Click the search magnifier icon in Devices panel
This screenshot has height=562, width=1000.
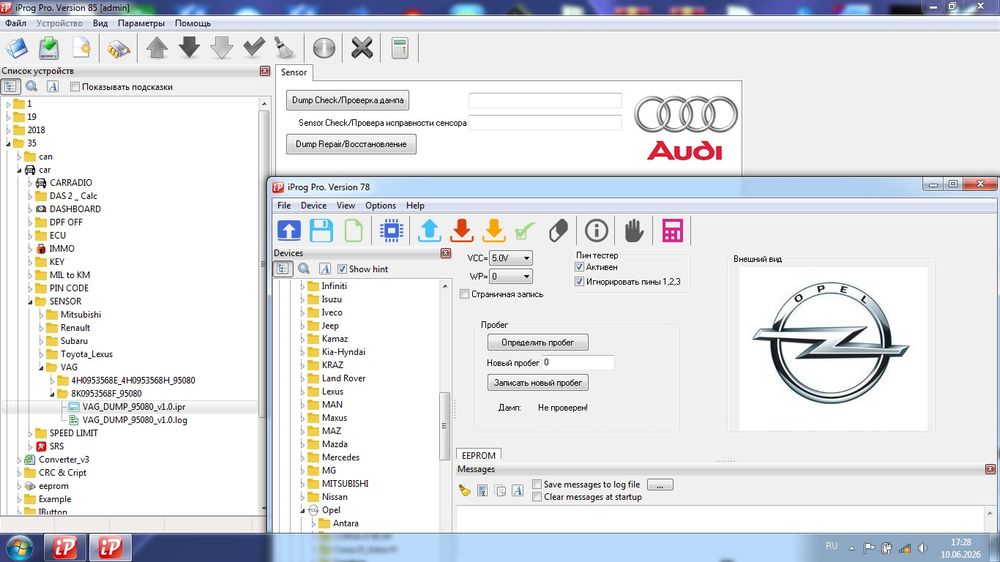(304, 269)
